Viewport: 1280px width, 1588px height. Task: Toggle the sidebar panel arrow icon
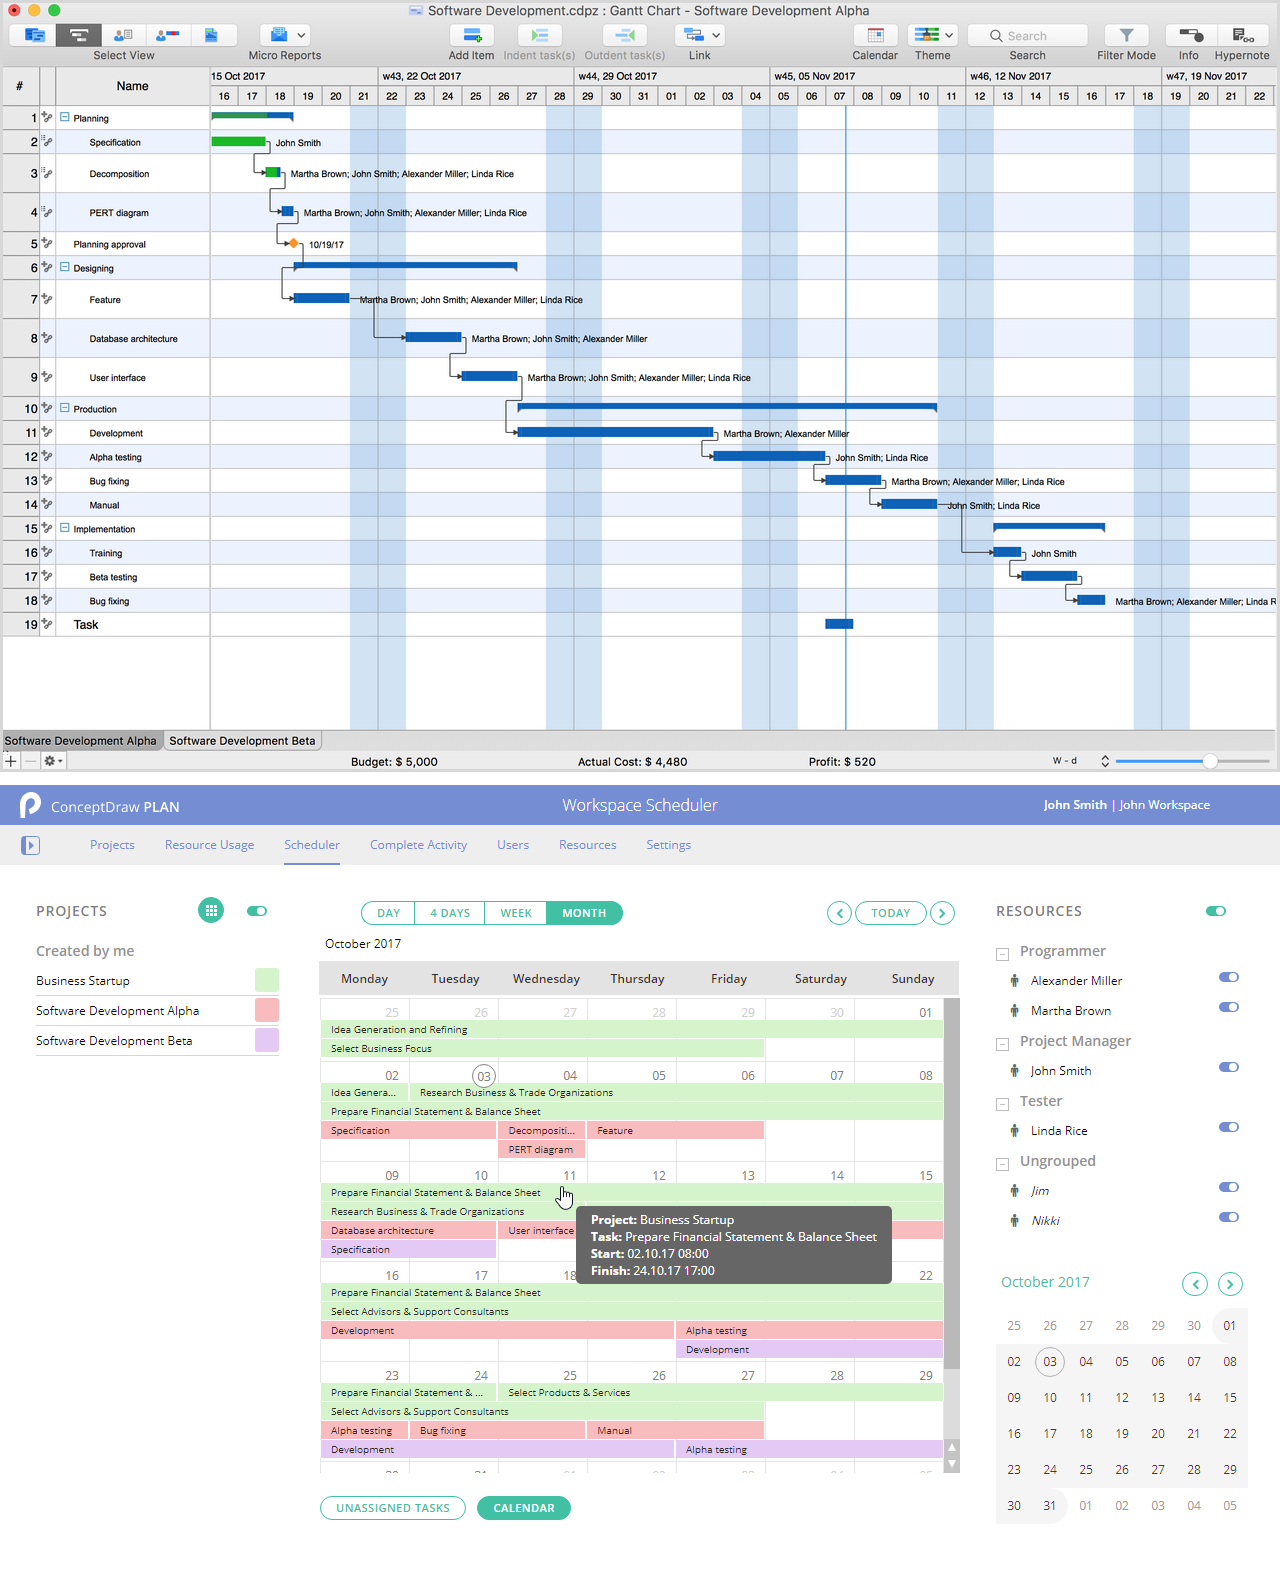tap(30, 845)
